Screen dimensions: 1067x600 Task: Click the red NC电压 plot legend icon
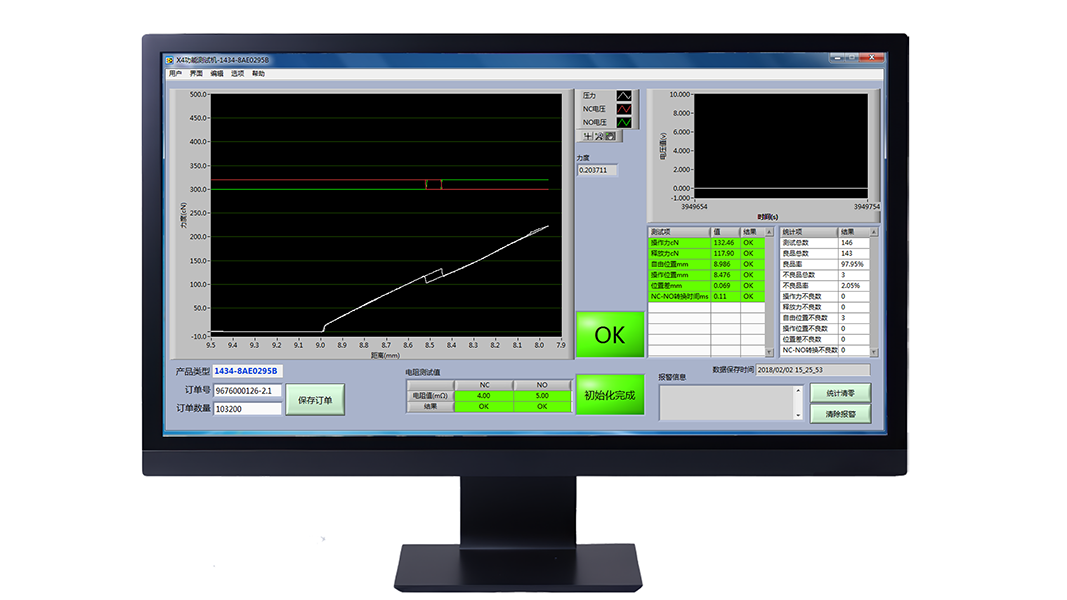tap(624, 109)
